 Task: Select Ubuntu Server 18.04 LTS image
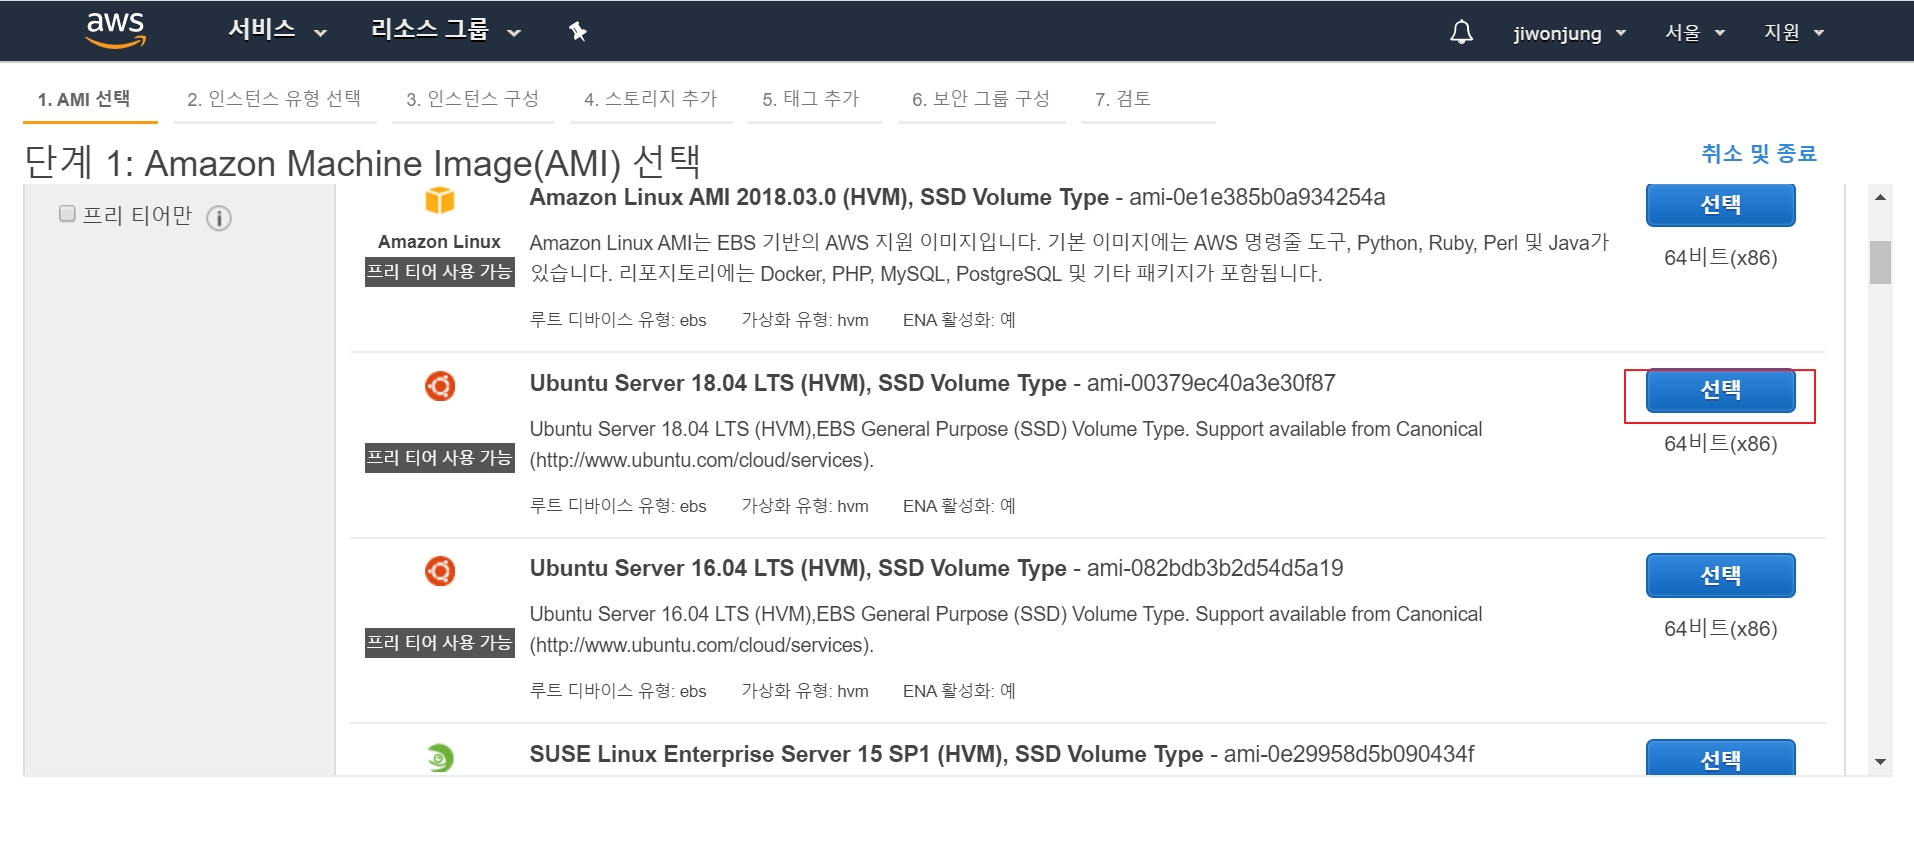(x=1720, y=390)
